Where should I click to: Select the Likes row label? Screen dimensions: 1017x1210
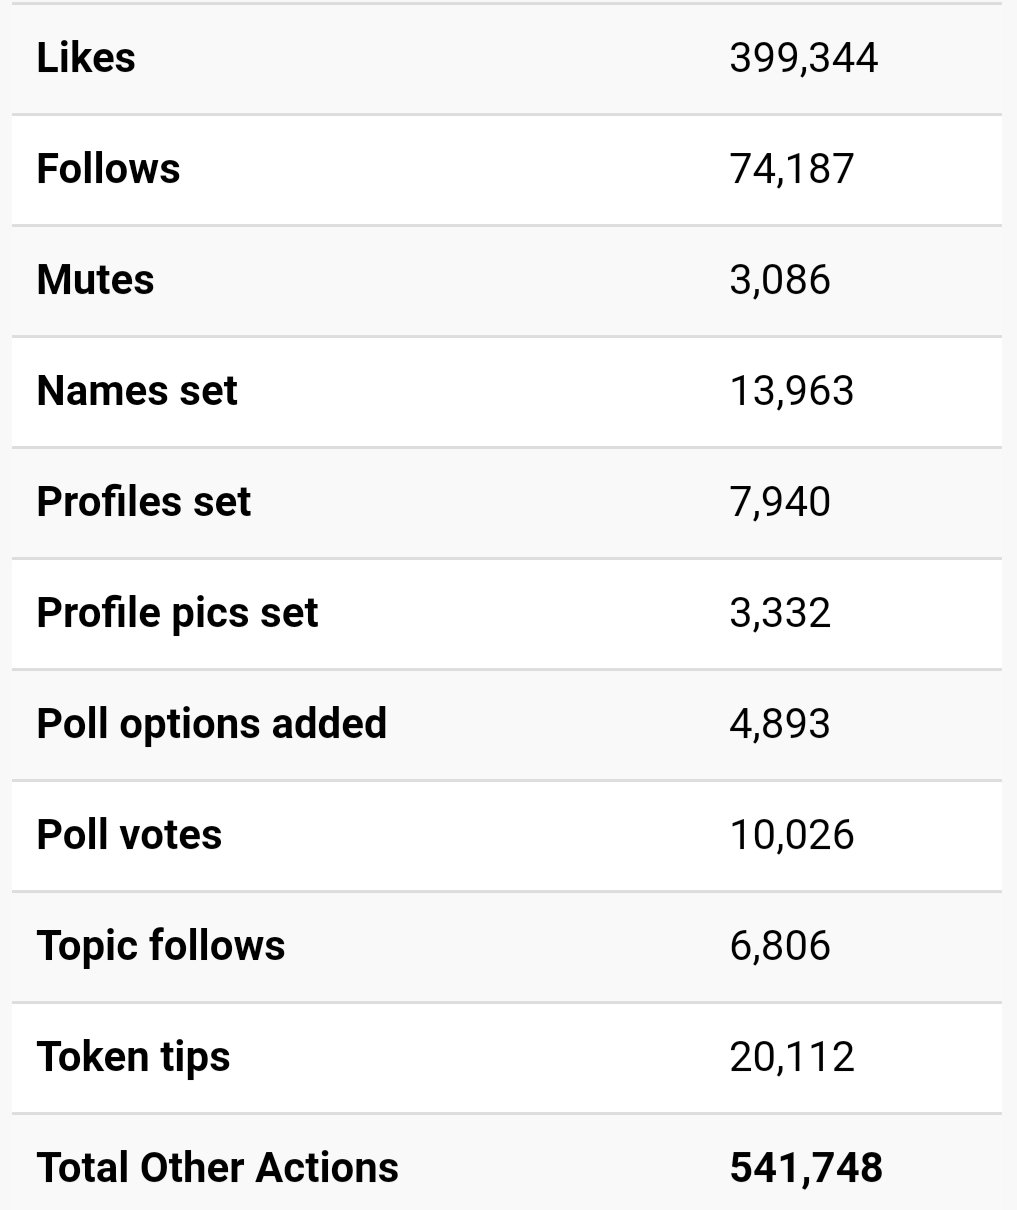tap(86, 58)
